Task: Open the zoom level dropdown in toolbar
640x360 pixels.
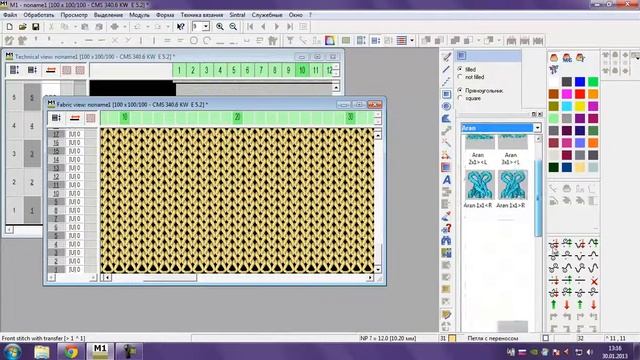Action: [206, 27]
